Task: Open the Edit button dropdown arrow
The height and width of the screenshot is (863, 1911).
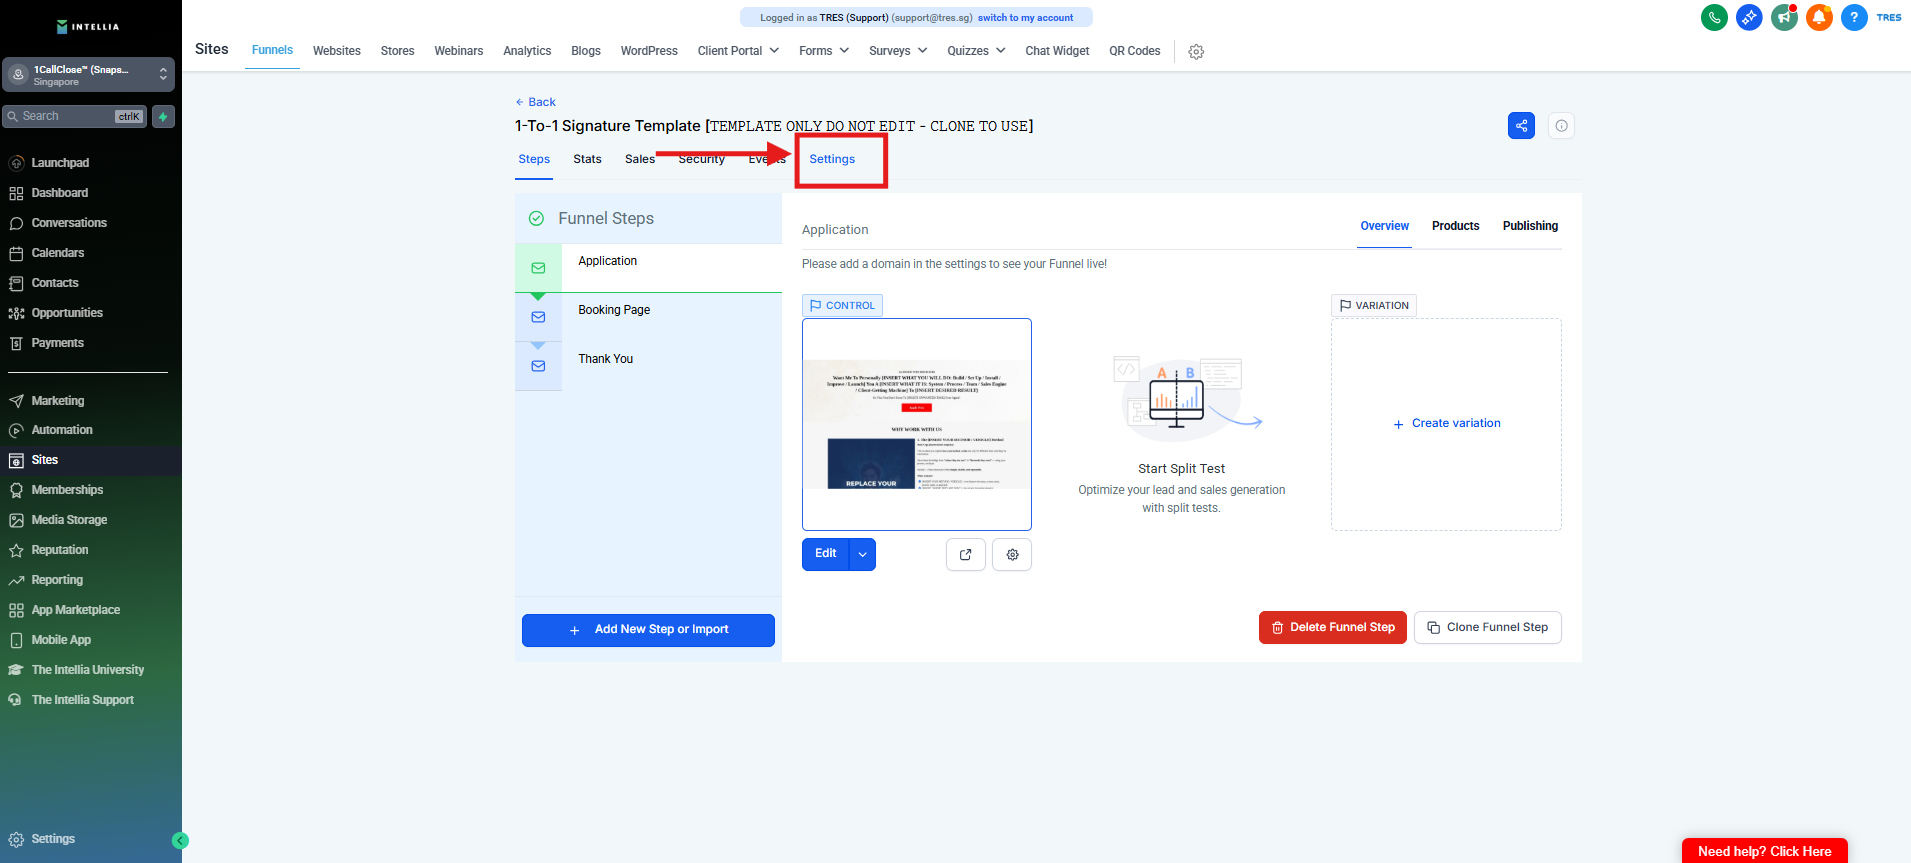Action: pos(862,554)
